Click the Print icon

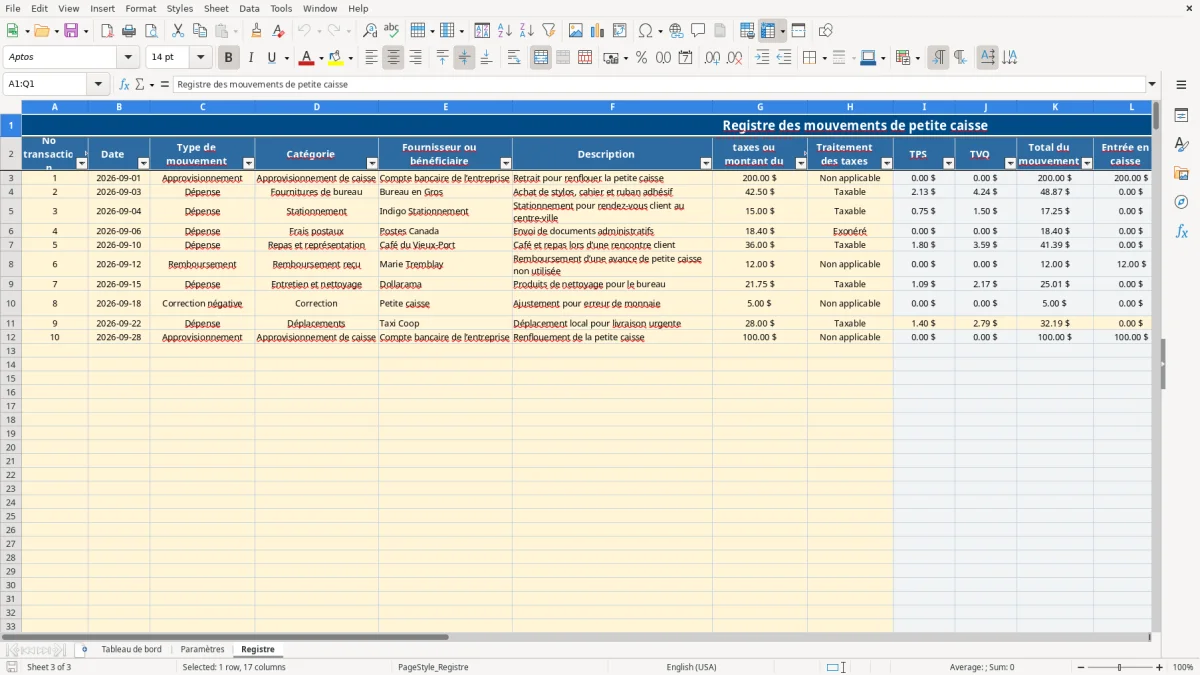(129, 31)
